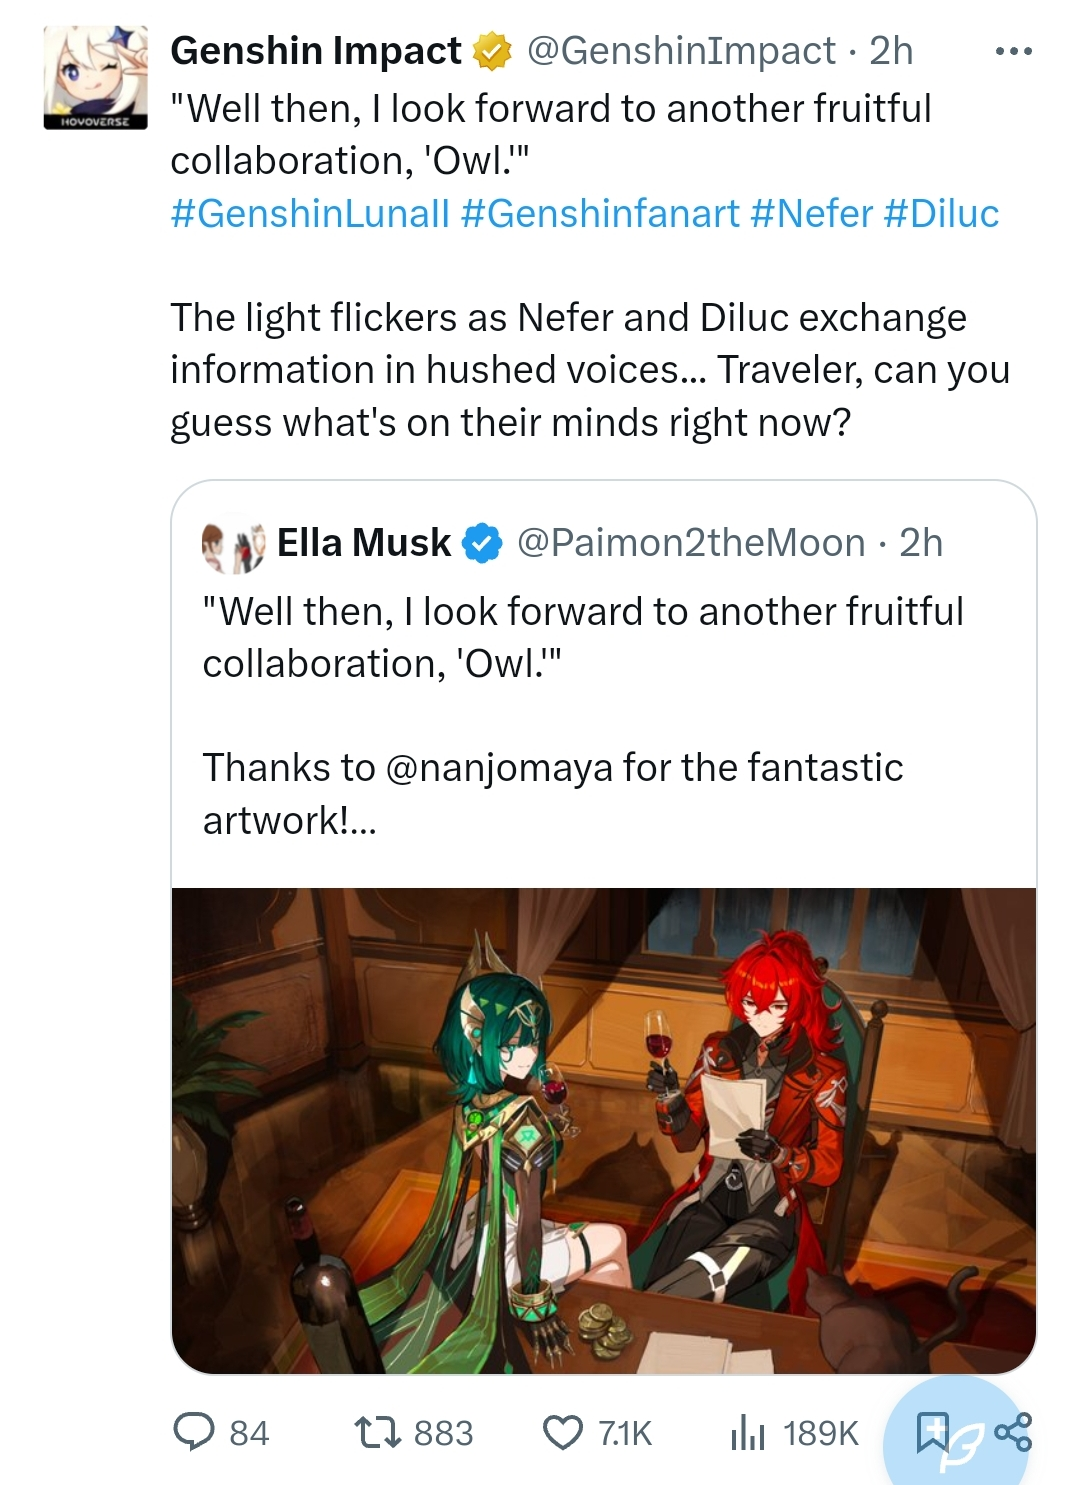This screenshot has width=1080, height=1485.
Task: Follow the #Nefer hashtag link
Action: (811, 213)
